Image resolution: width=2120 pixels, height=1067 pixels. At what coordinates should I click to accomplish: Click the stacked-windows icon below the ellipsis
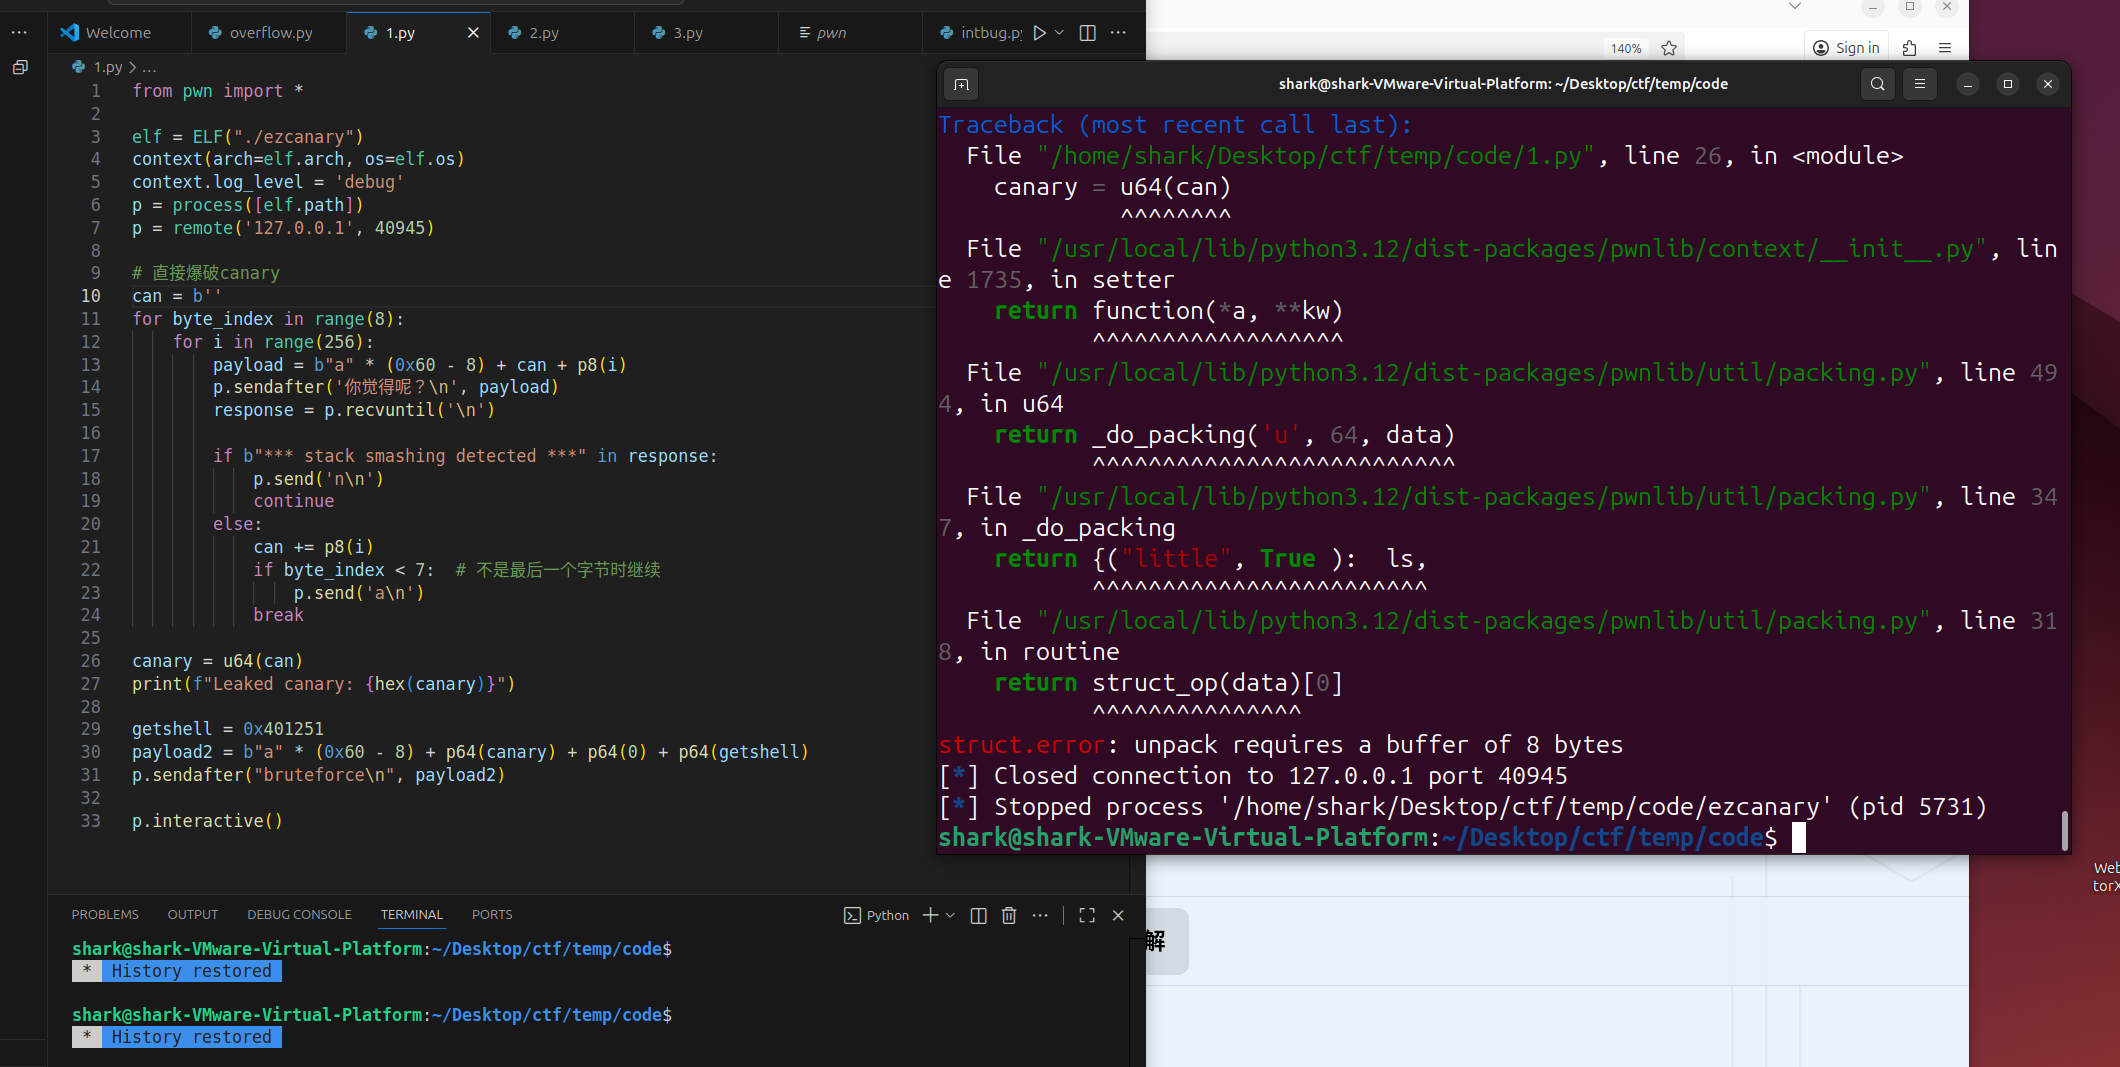click(20, 67)
